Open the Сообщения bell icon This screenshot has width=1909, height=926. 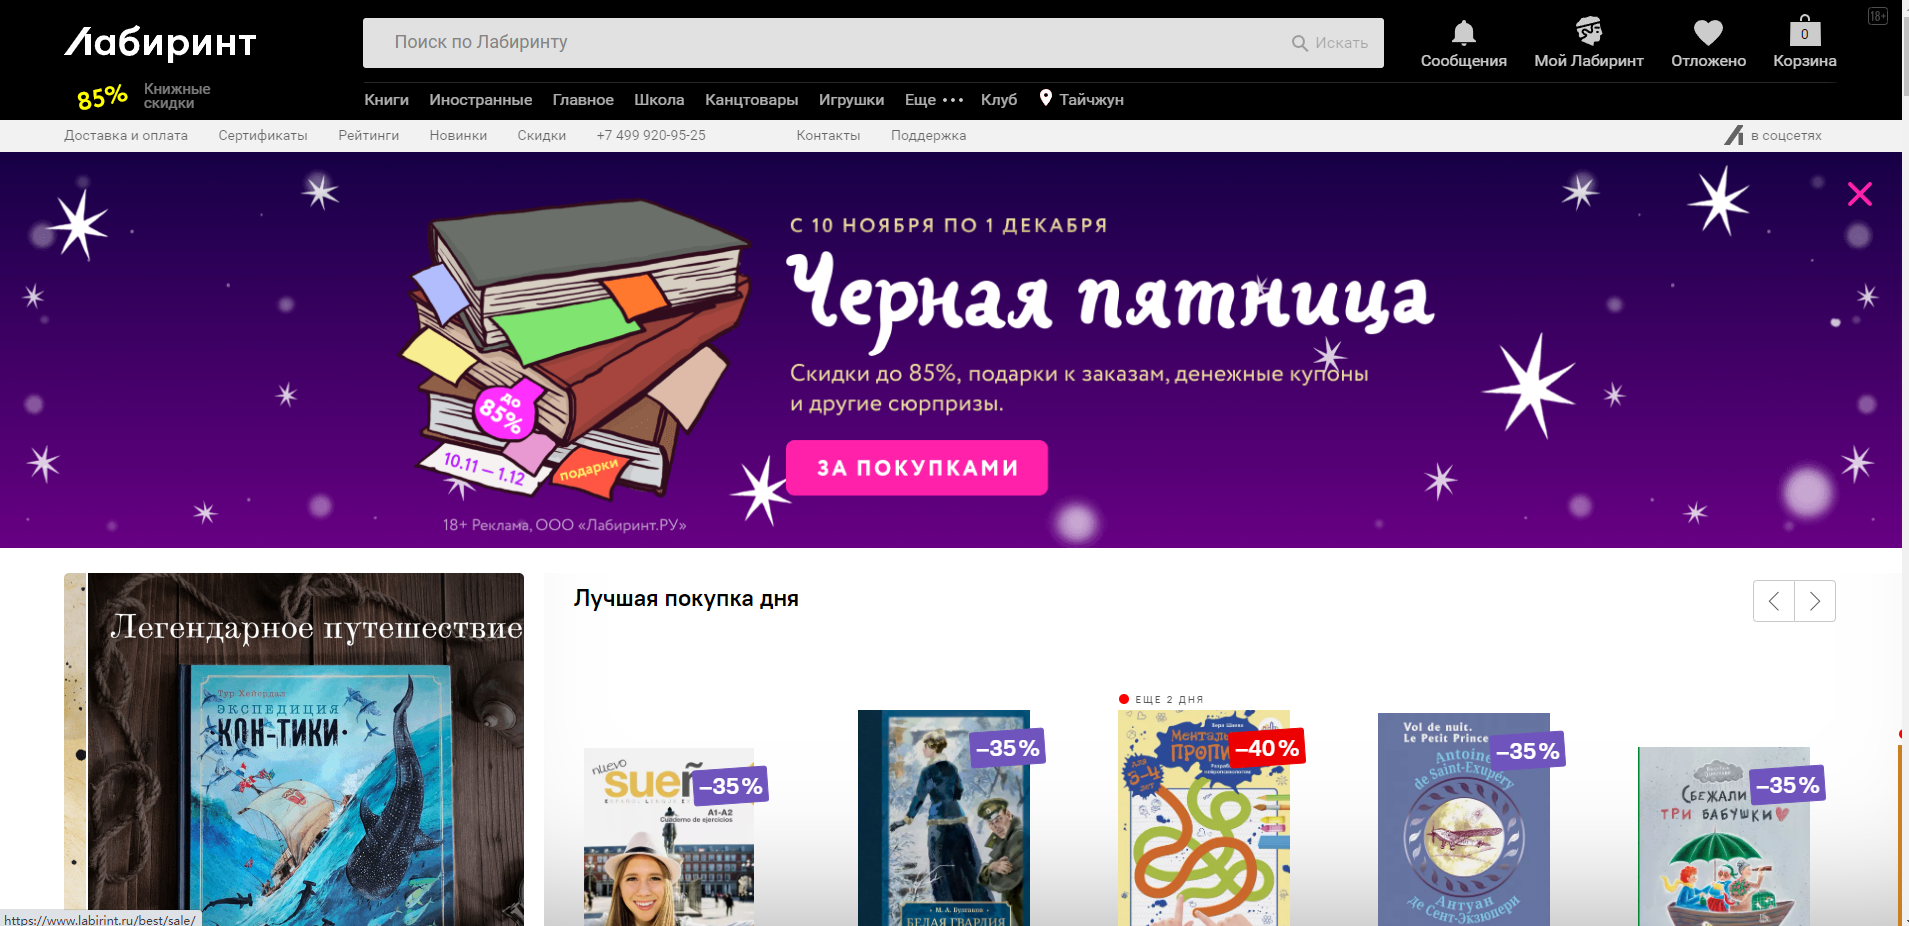pos(1463,33)
